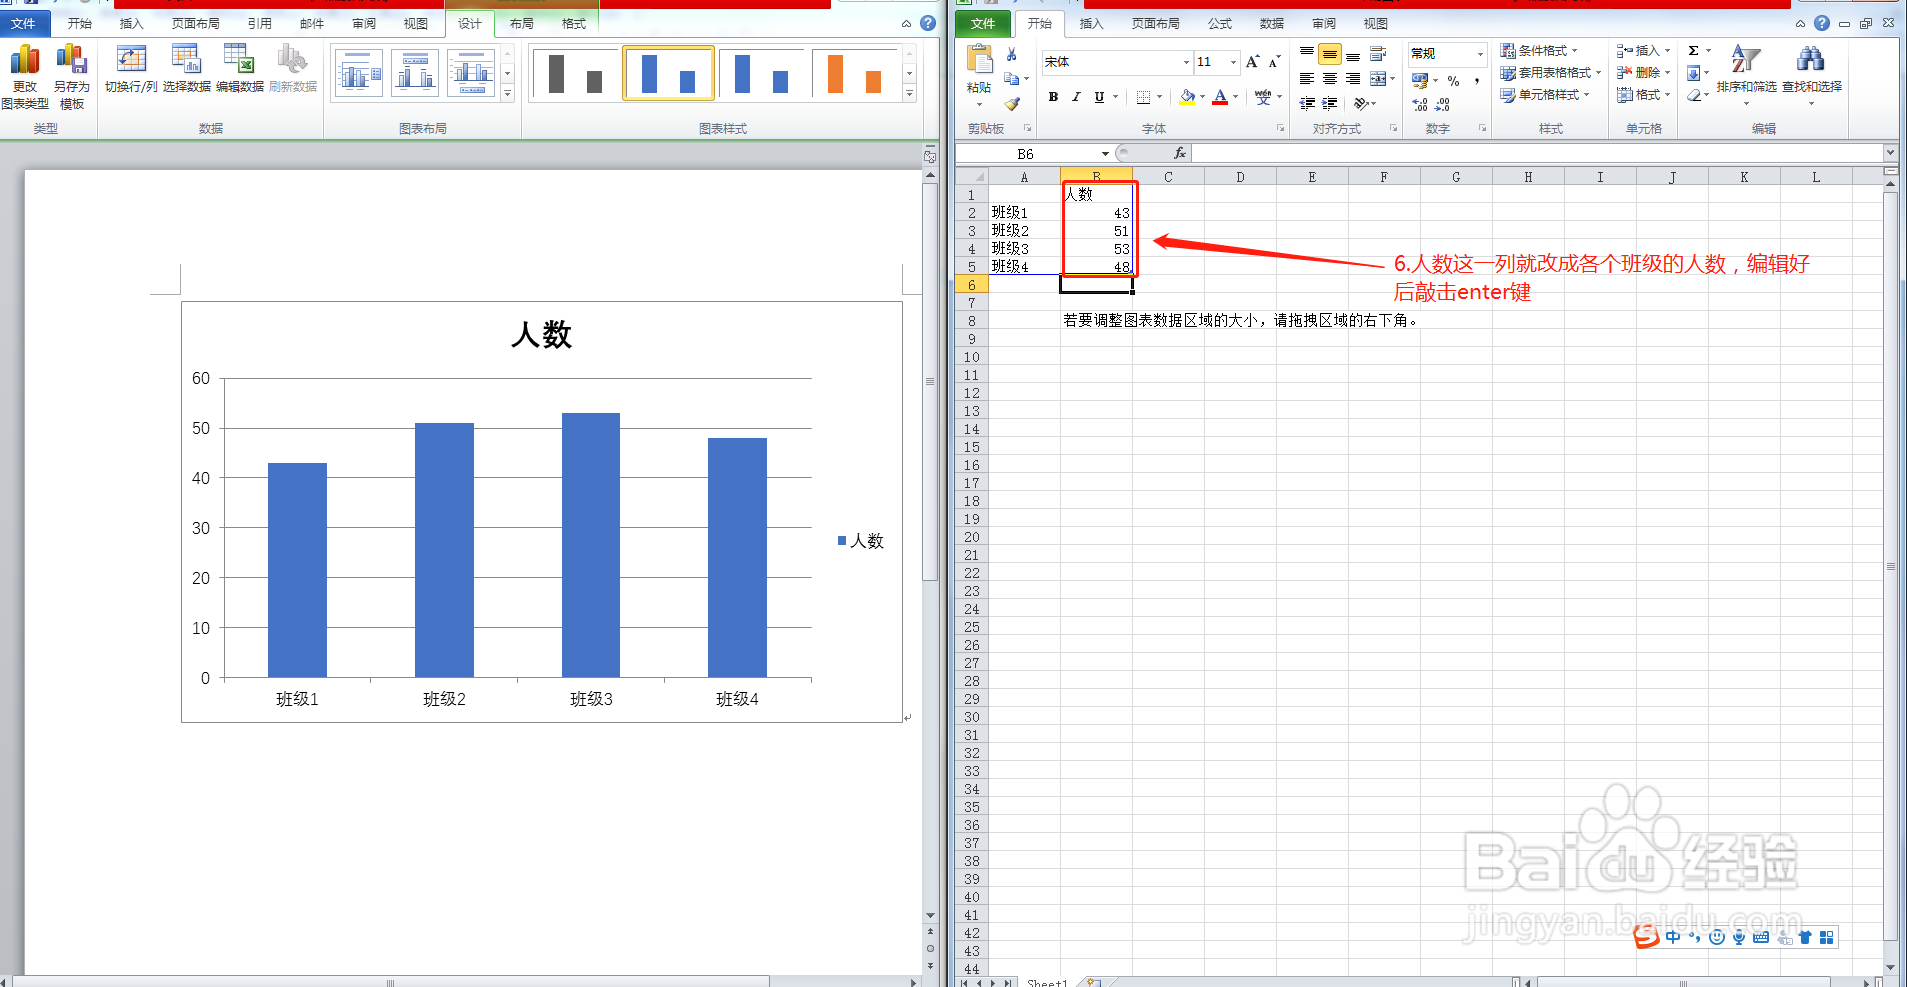Open the 套用表格格式 dropdown
Viewport: 1907px width, 987px height.
[1550, 72]
